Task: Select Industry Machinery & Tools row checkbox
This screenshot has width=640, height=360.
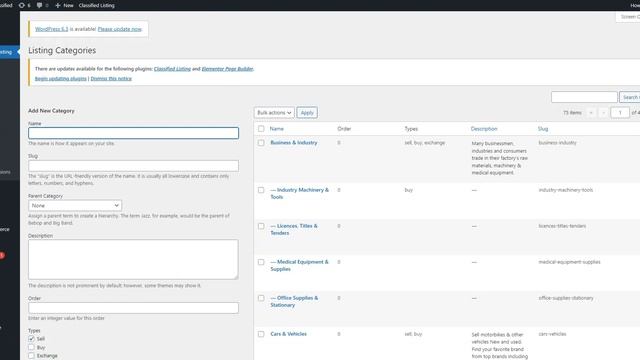Action: point(261,190)
